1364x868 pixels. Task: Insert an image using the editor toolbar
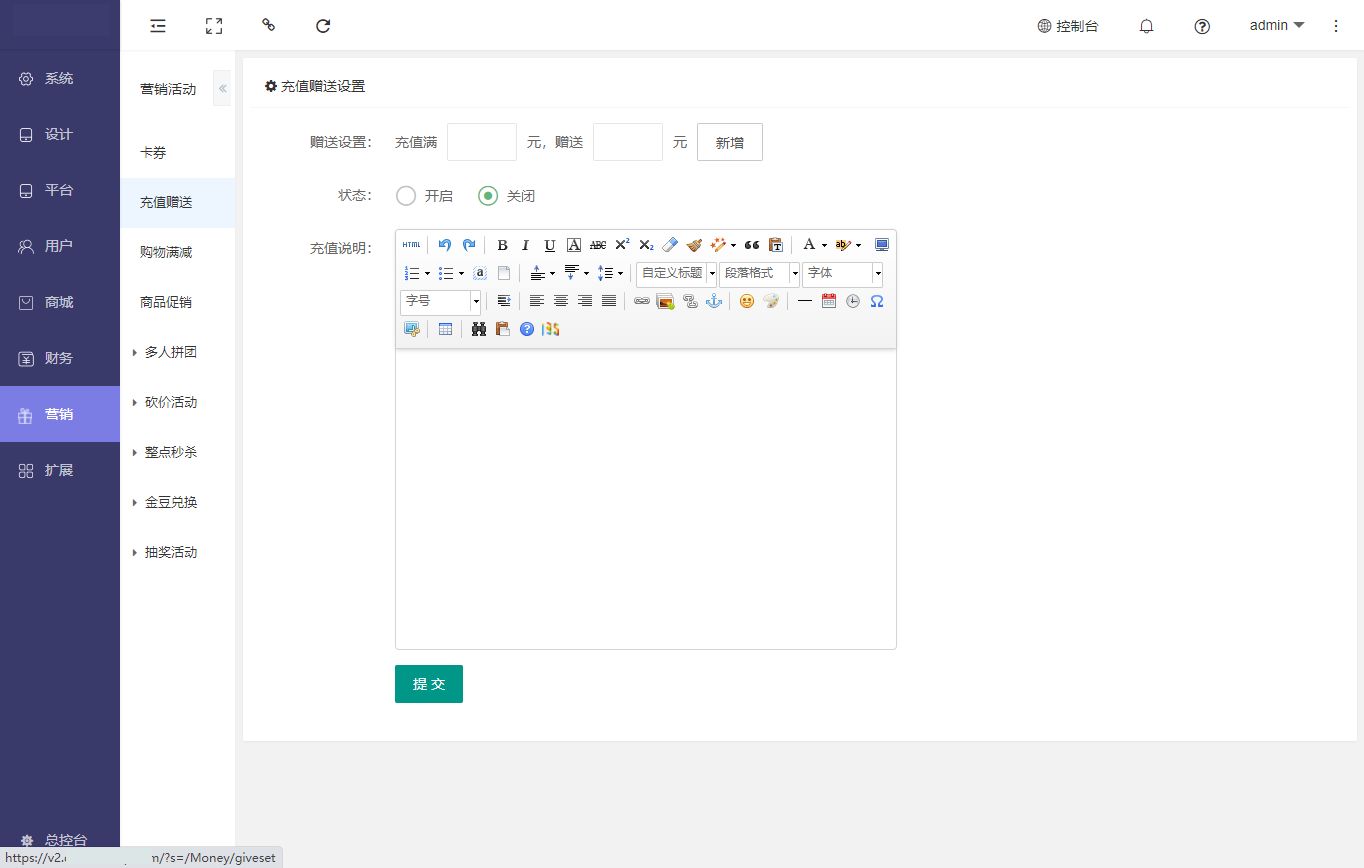665,301
